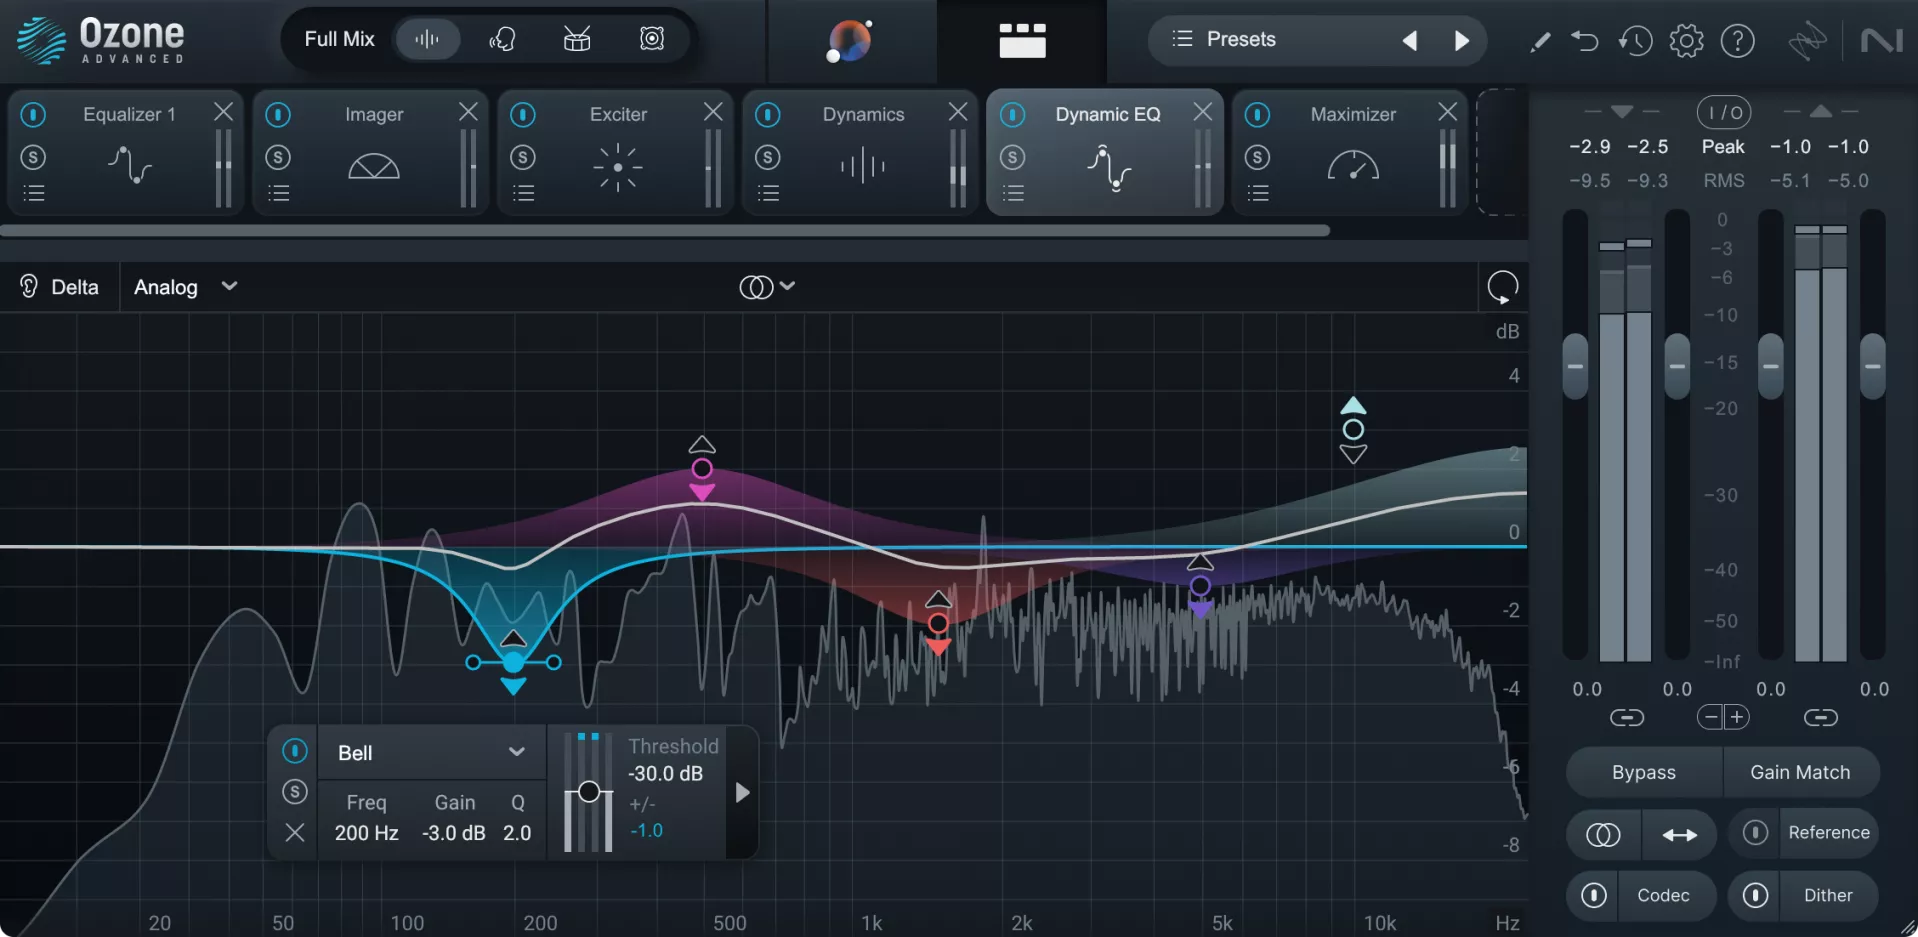Go to the previous preset

click(1410, 40)
